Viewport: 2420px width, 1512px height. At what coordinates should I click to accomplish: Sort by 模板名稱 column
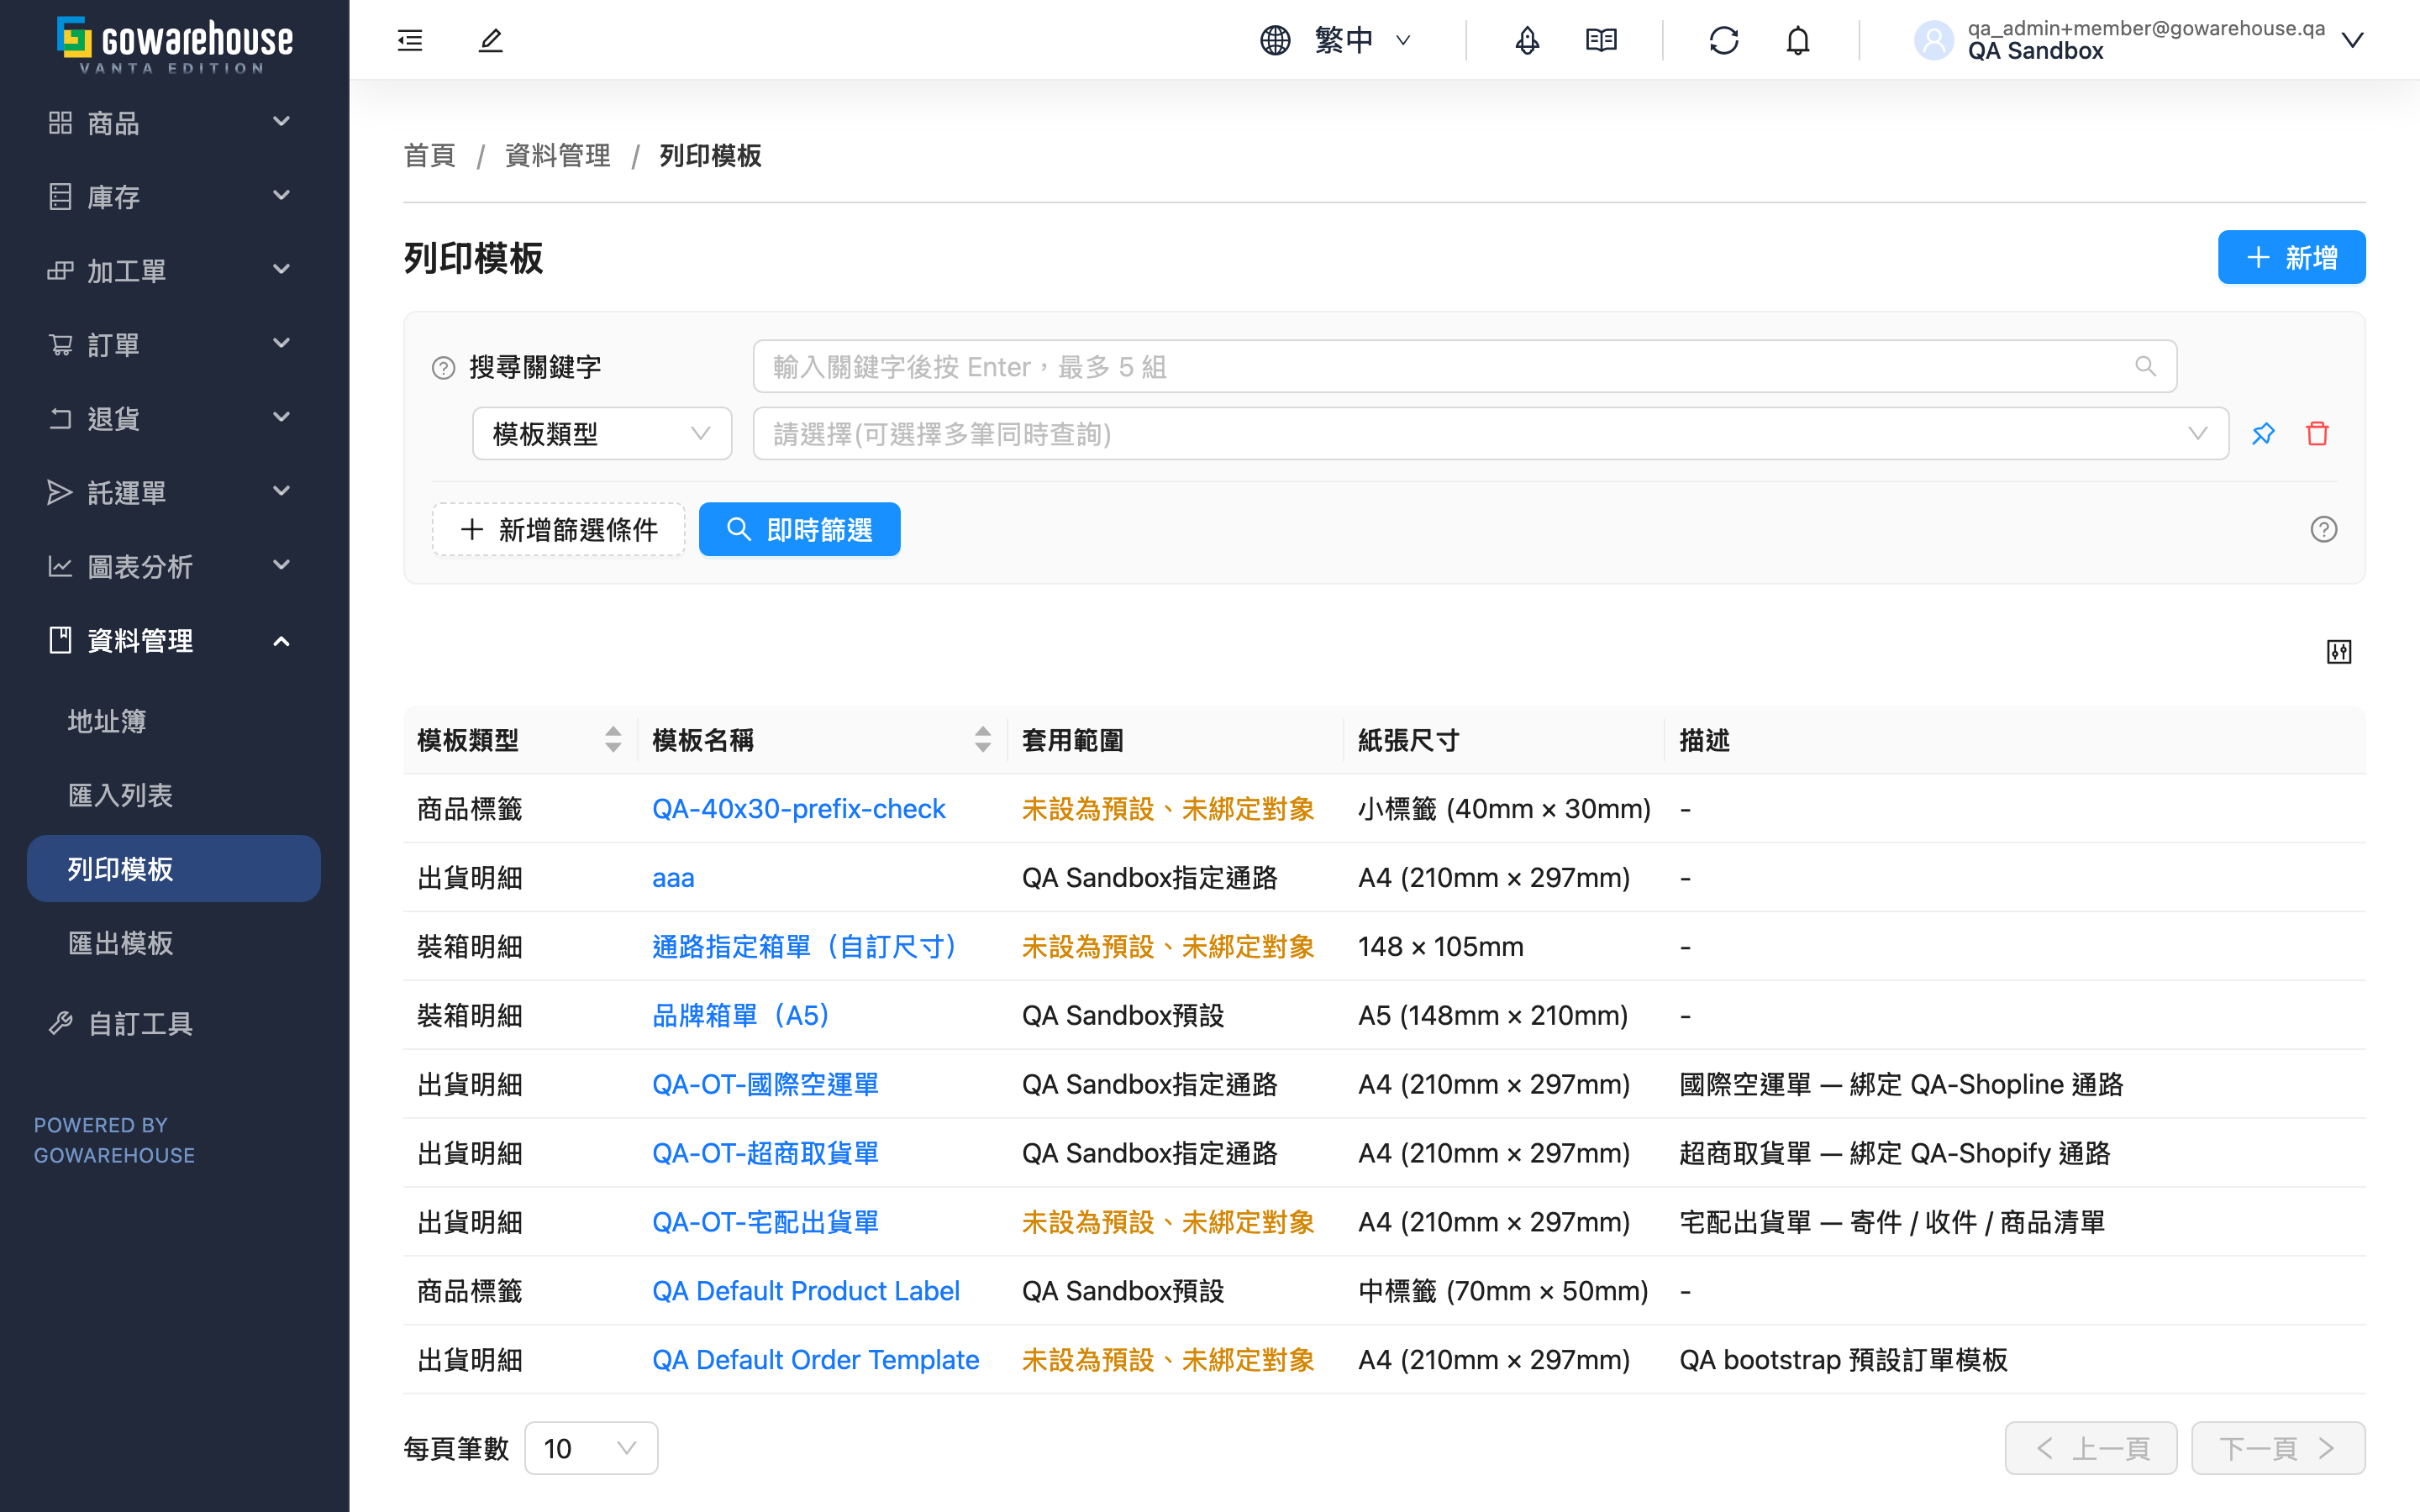(983, 740)
